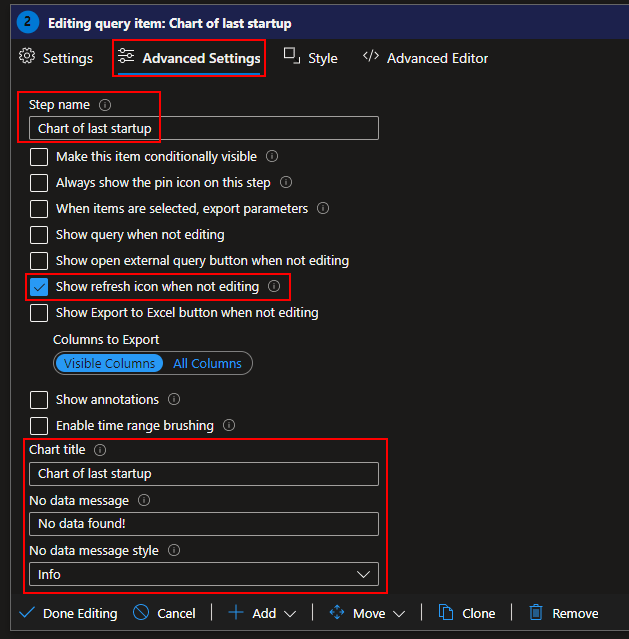629x639 pixels.
Task: Open the No data message style dropdown
Action: (203, 574)
